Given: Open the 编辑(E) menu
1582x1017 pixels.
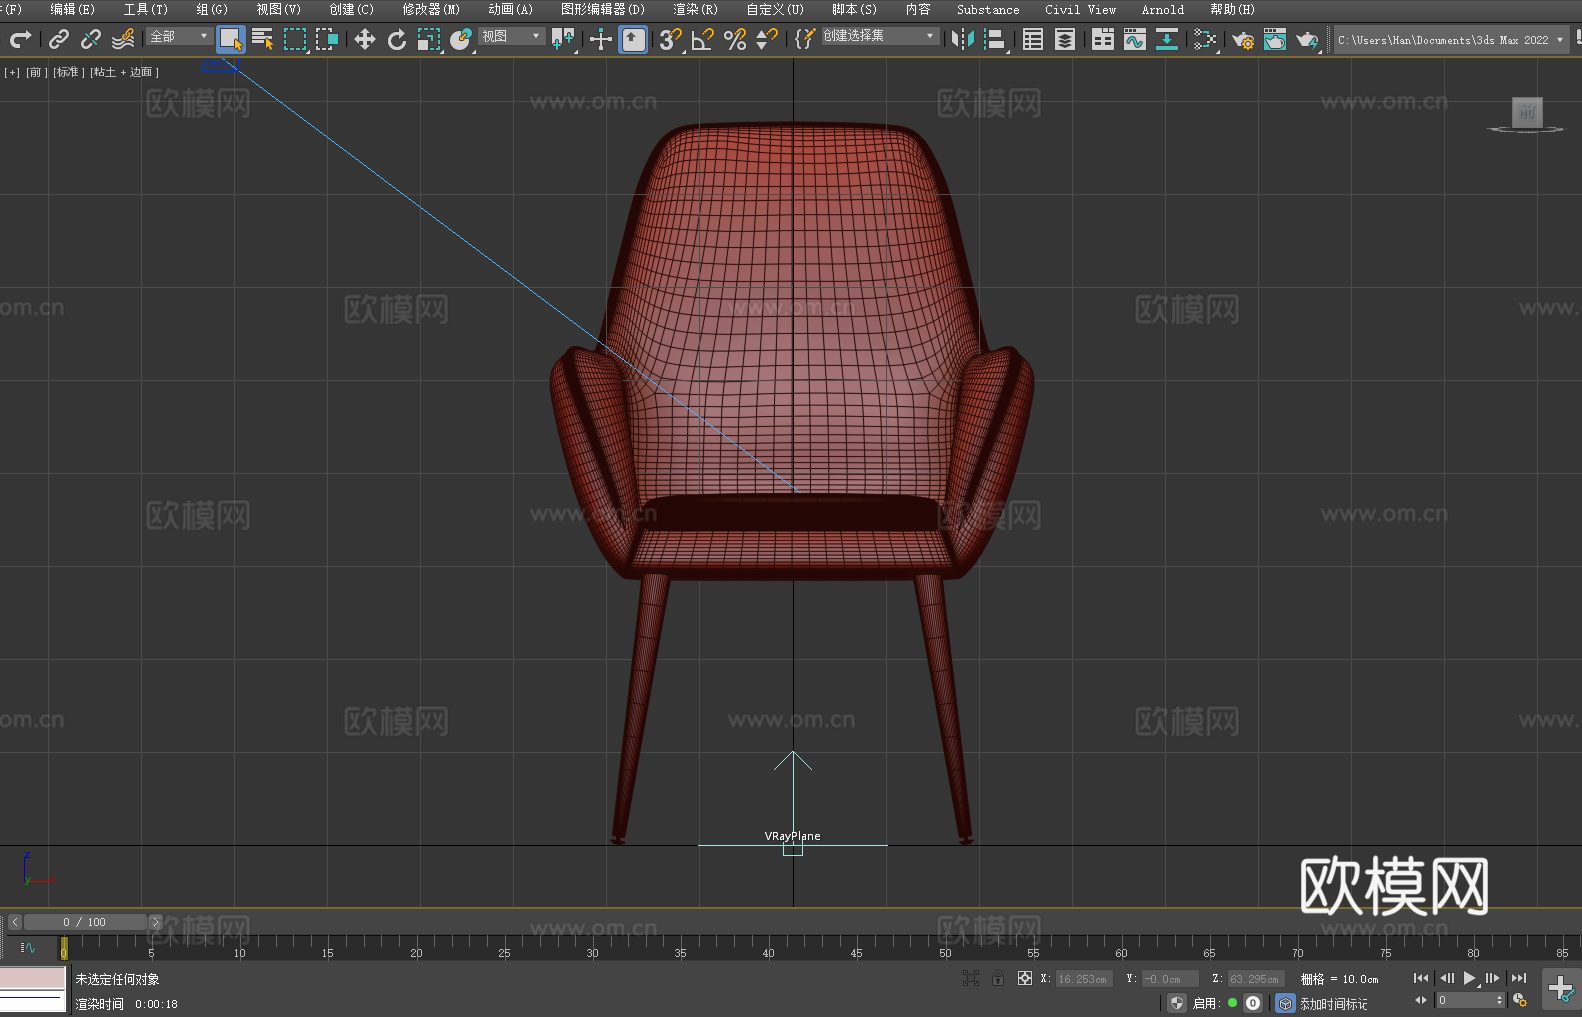Looking at the screenshot, I should tap(72, 9).
